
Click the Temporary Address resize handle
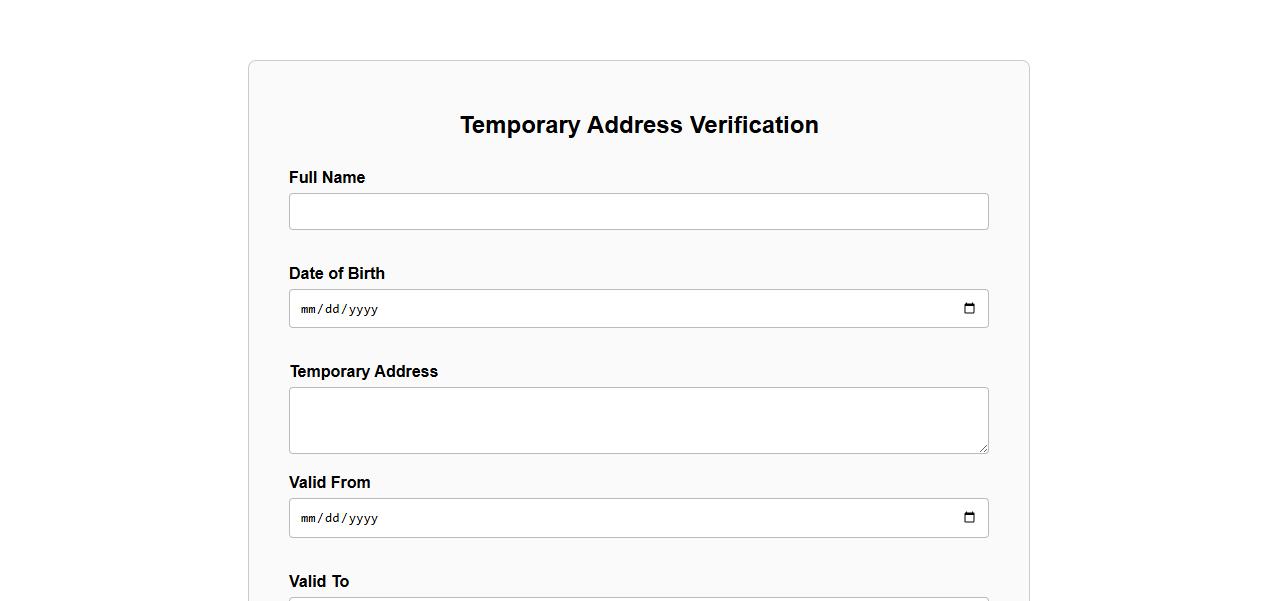983,448
